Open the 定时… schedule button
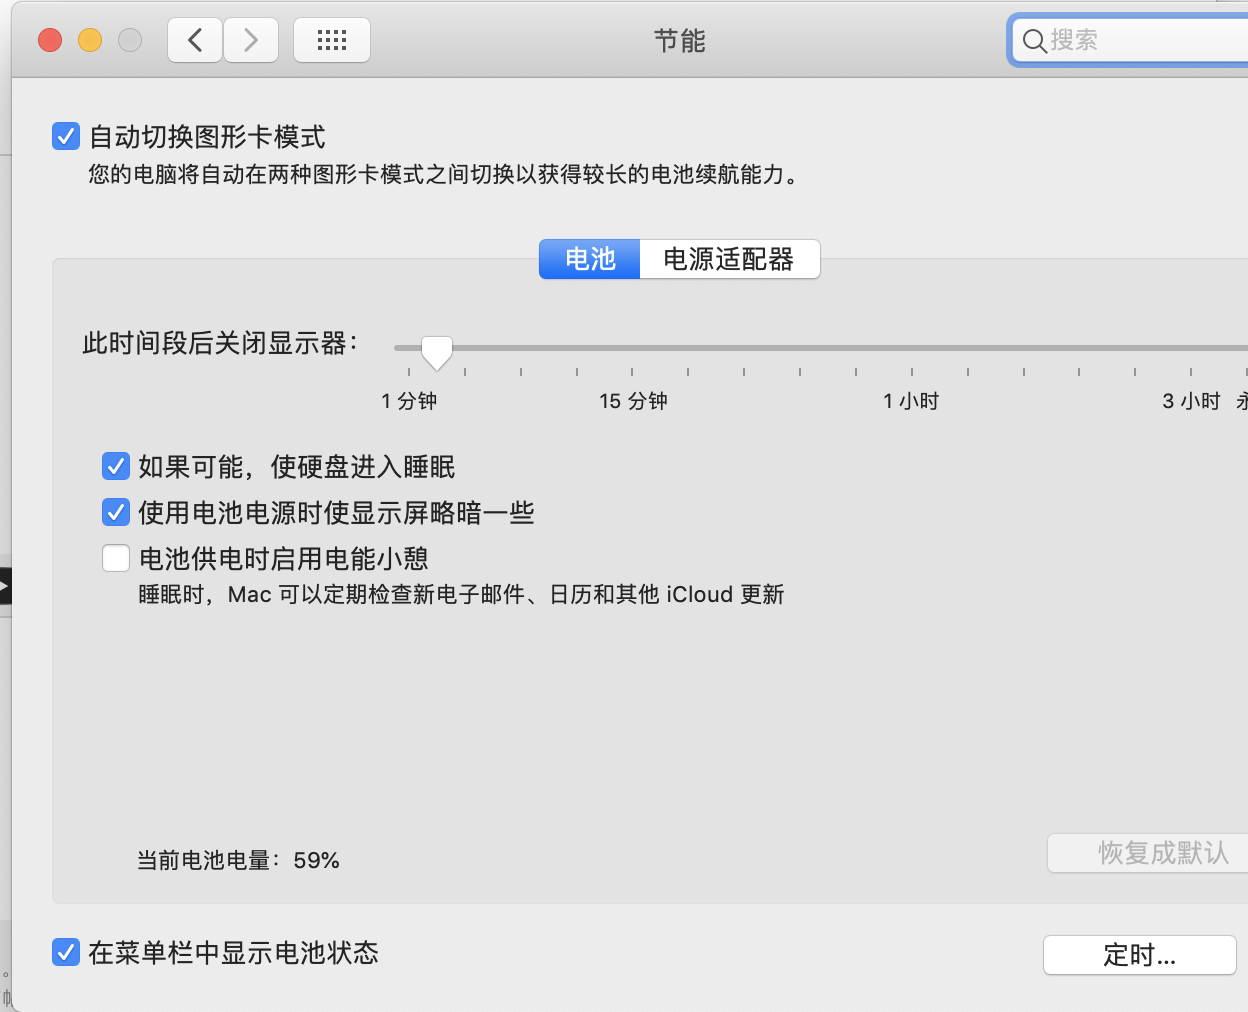 (1139, 955)
